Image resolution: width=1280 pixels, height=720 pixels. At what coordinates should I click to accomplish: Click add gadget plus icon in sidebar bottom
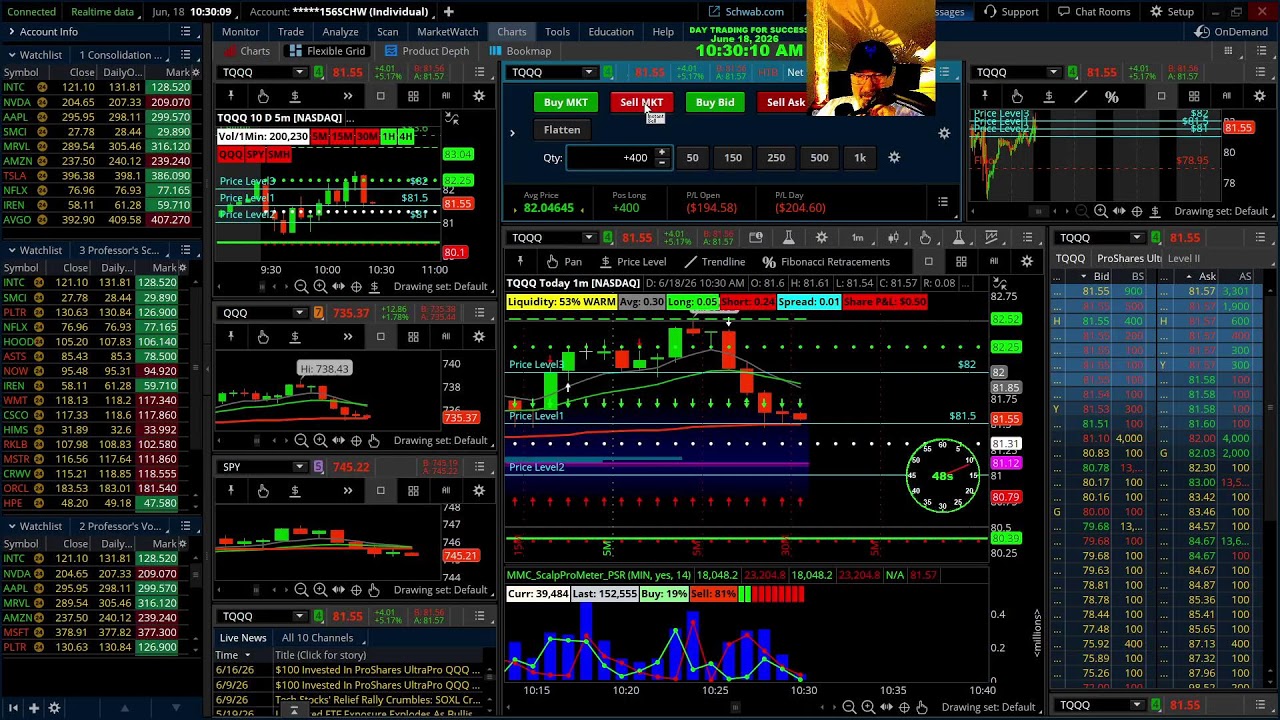click(33, 708)
